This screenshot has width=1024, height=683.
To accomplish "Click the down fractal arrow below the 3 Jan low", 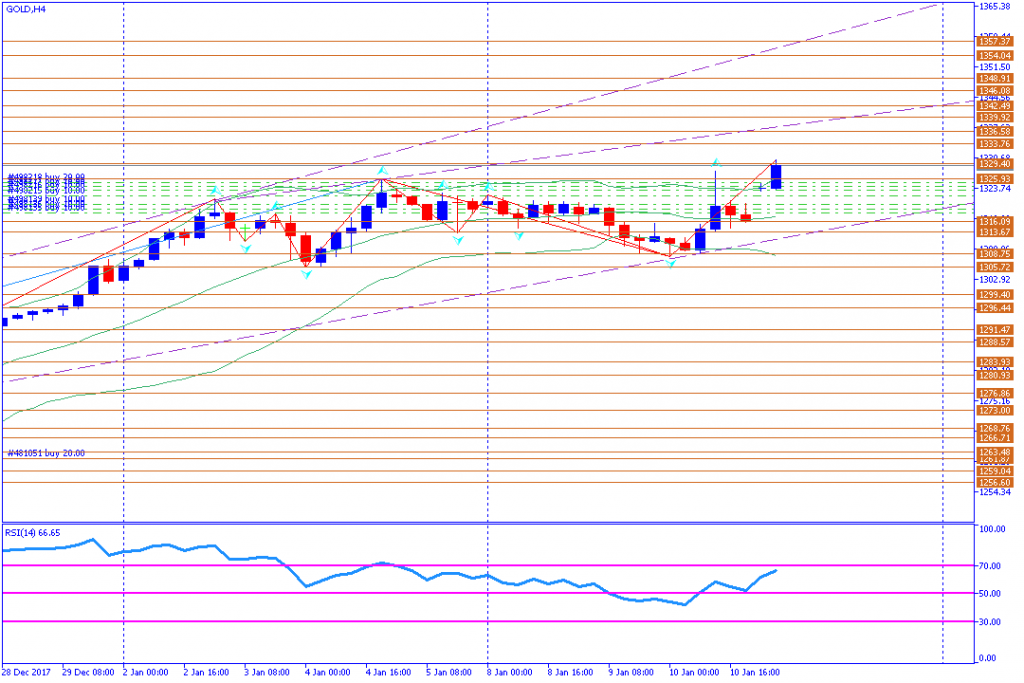I will pos(246,249).
